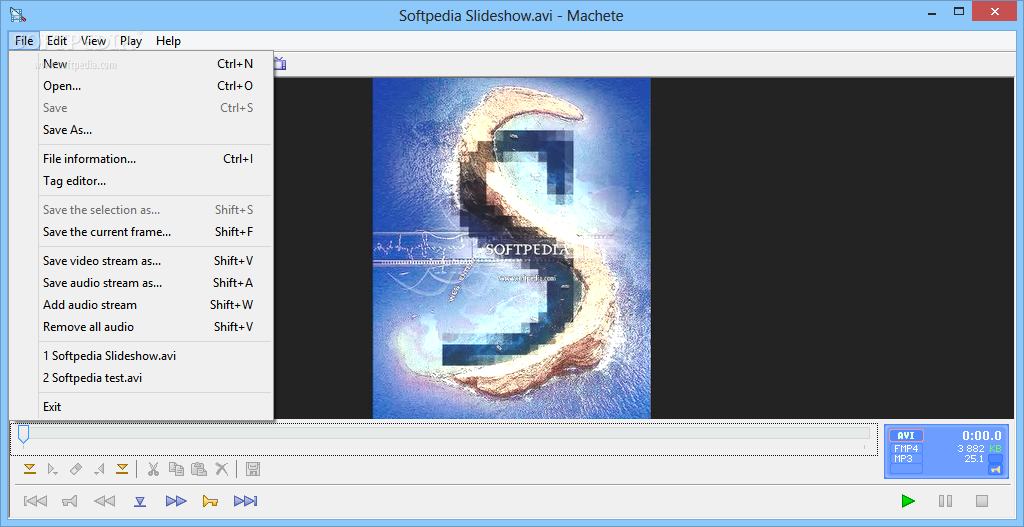Select Save audio stream as...
This screenshot has width=1024, height=527.
coord(155,283)
